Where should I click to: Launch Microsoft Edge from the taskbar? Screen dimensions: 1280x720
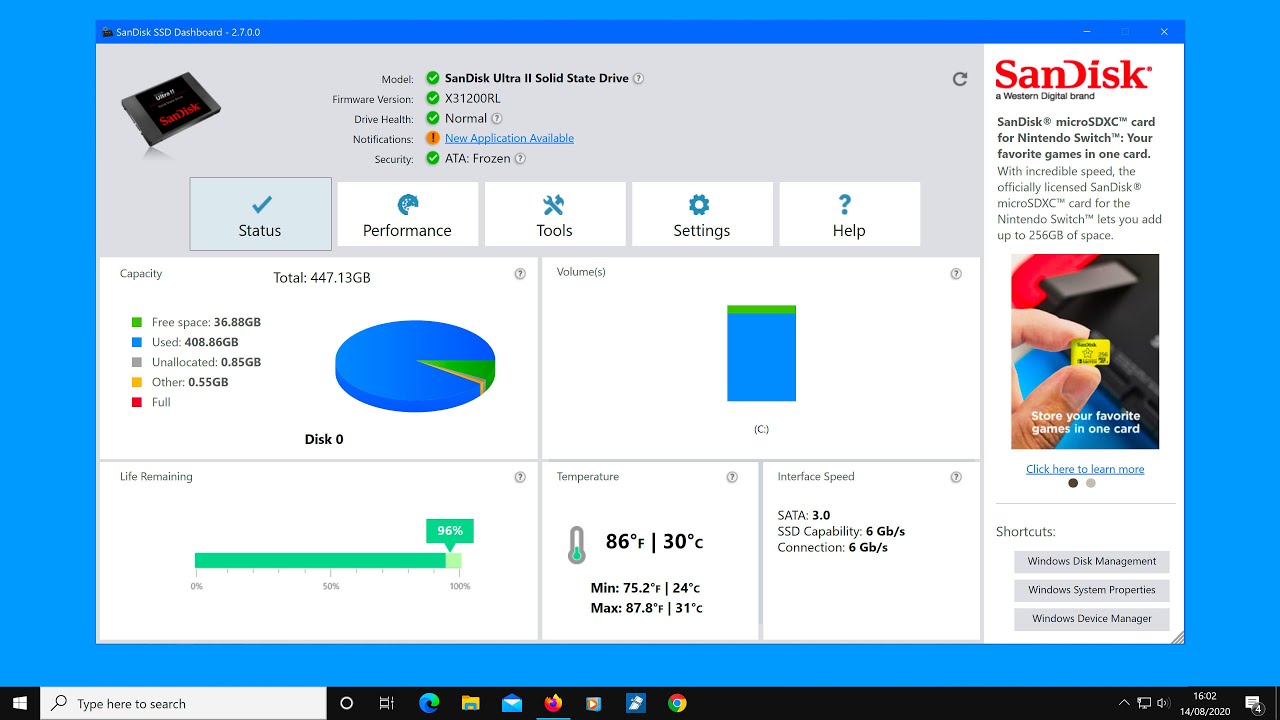(429, 703)
